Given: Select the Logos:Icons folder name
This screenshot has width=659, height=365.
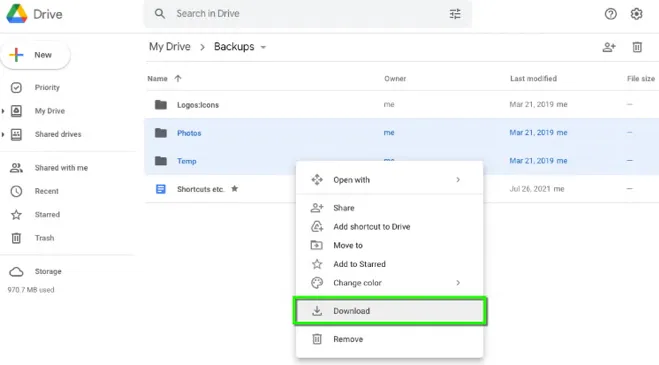Looking at the screenshot, I should coord(198,105).
